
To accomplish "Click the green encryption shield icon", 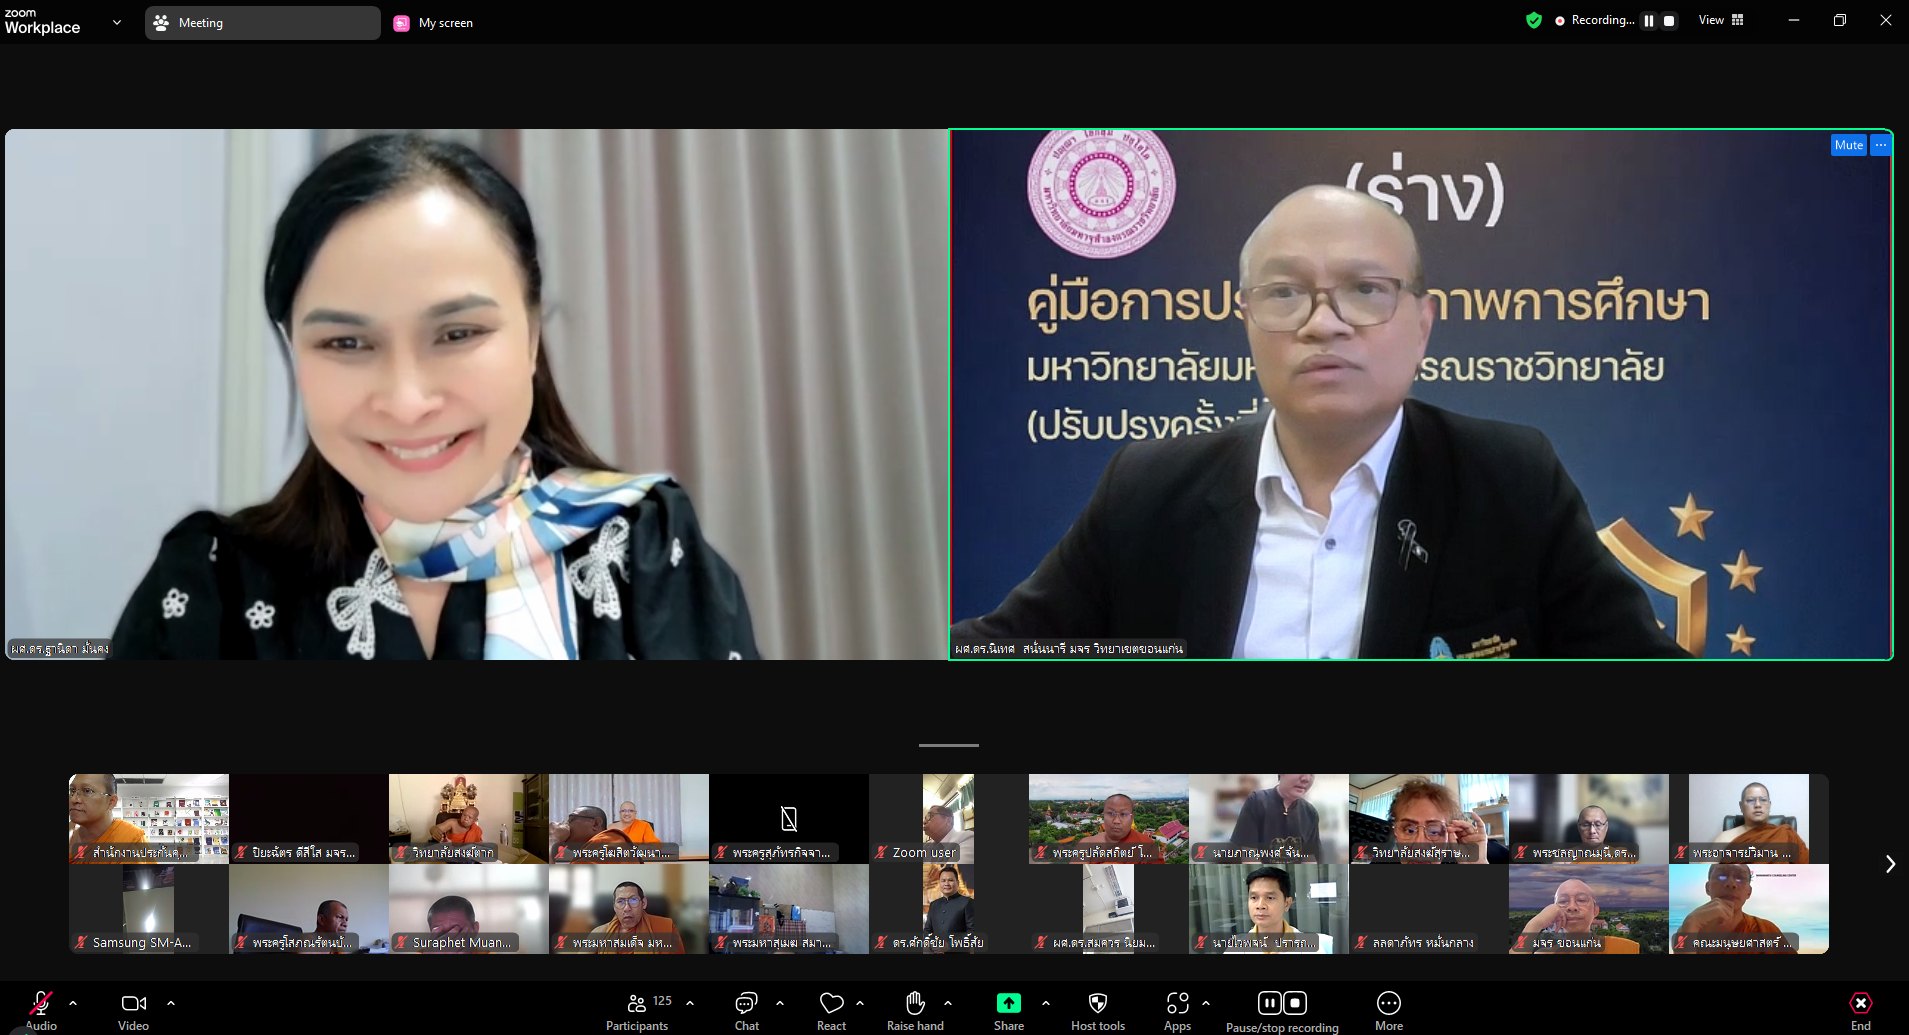I will tap(1534, 20).
